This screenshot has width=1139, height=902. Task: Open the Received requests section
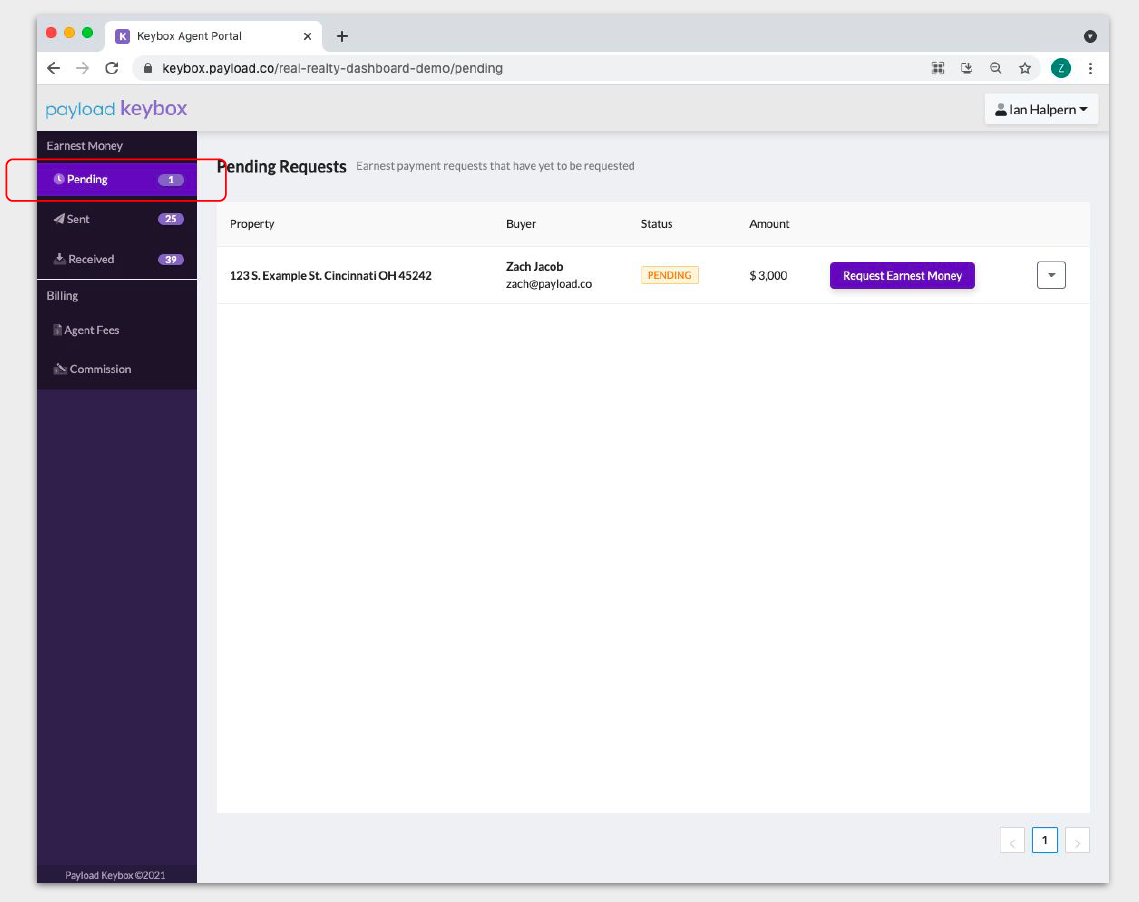click(x=90, y=258)
